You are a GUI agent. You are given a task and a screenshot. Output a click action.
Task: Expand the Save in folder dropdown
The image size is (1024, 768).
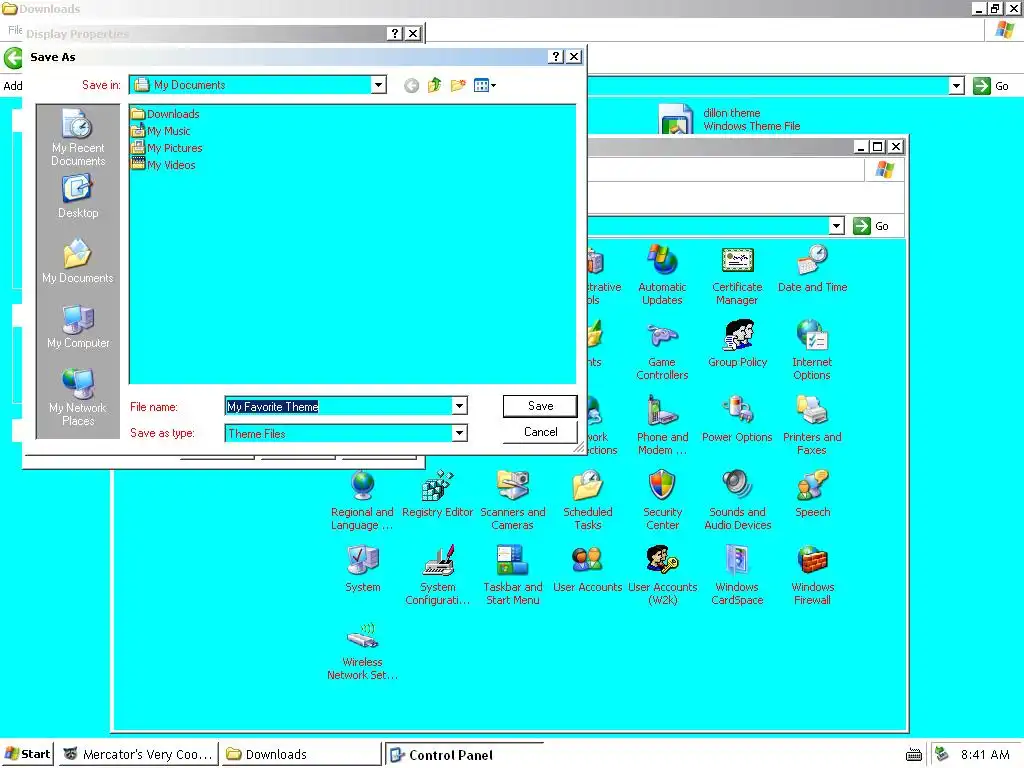(x=378, y=85)
